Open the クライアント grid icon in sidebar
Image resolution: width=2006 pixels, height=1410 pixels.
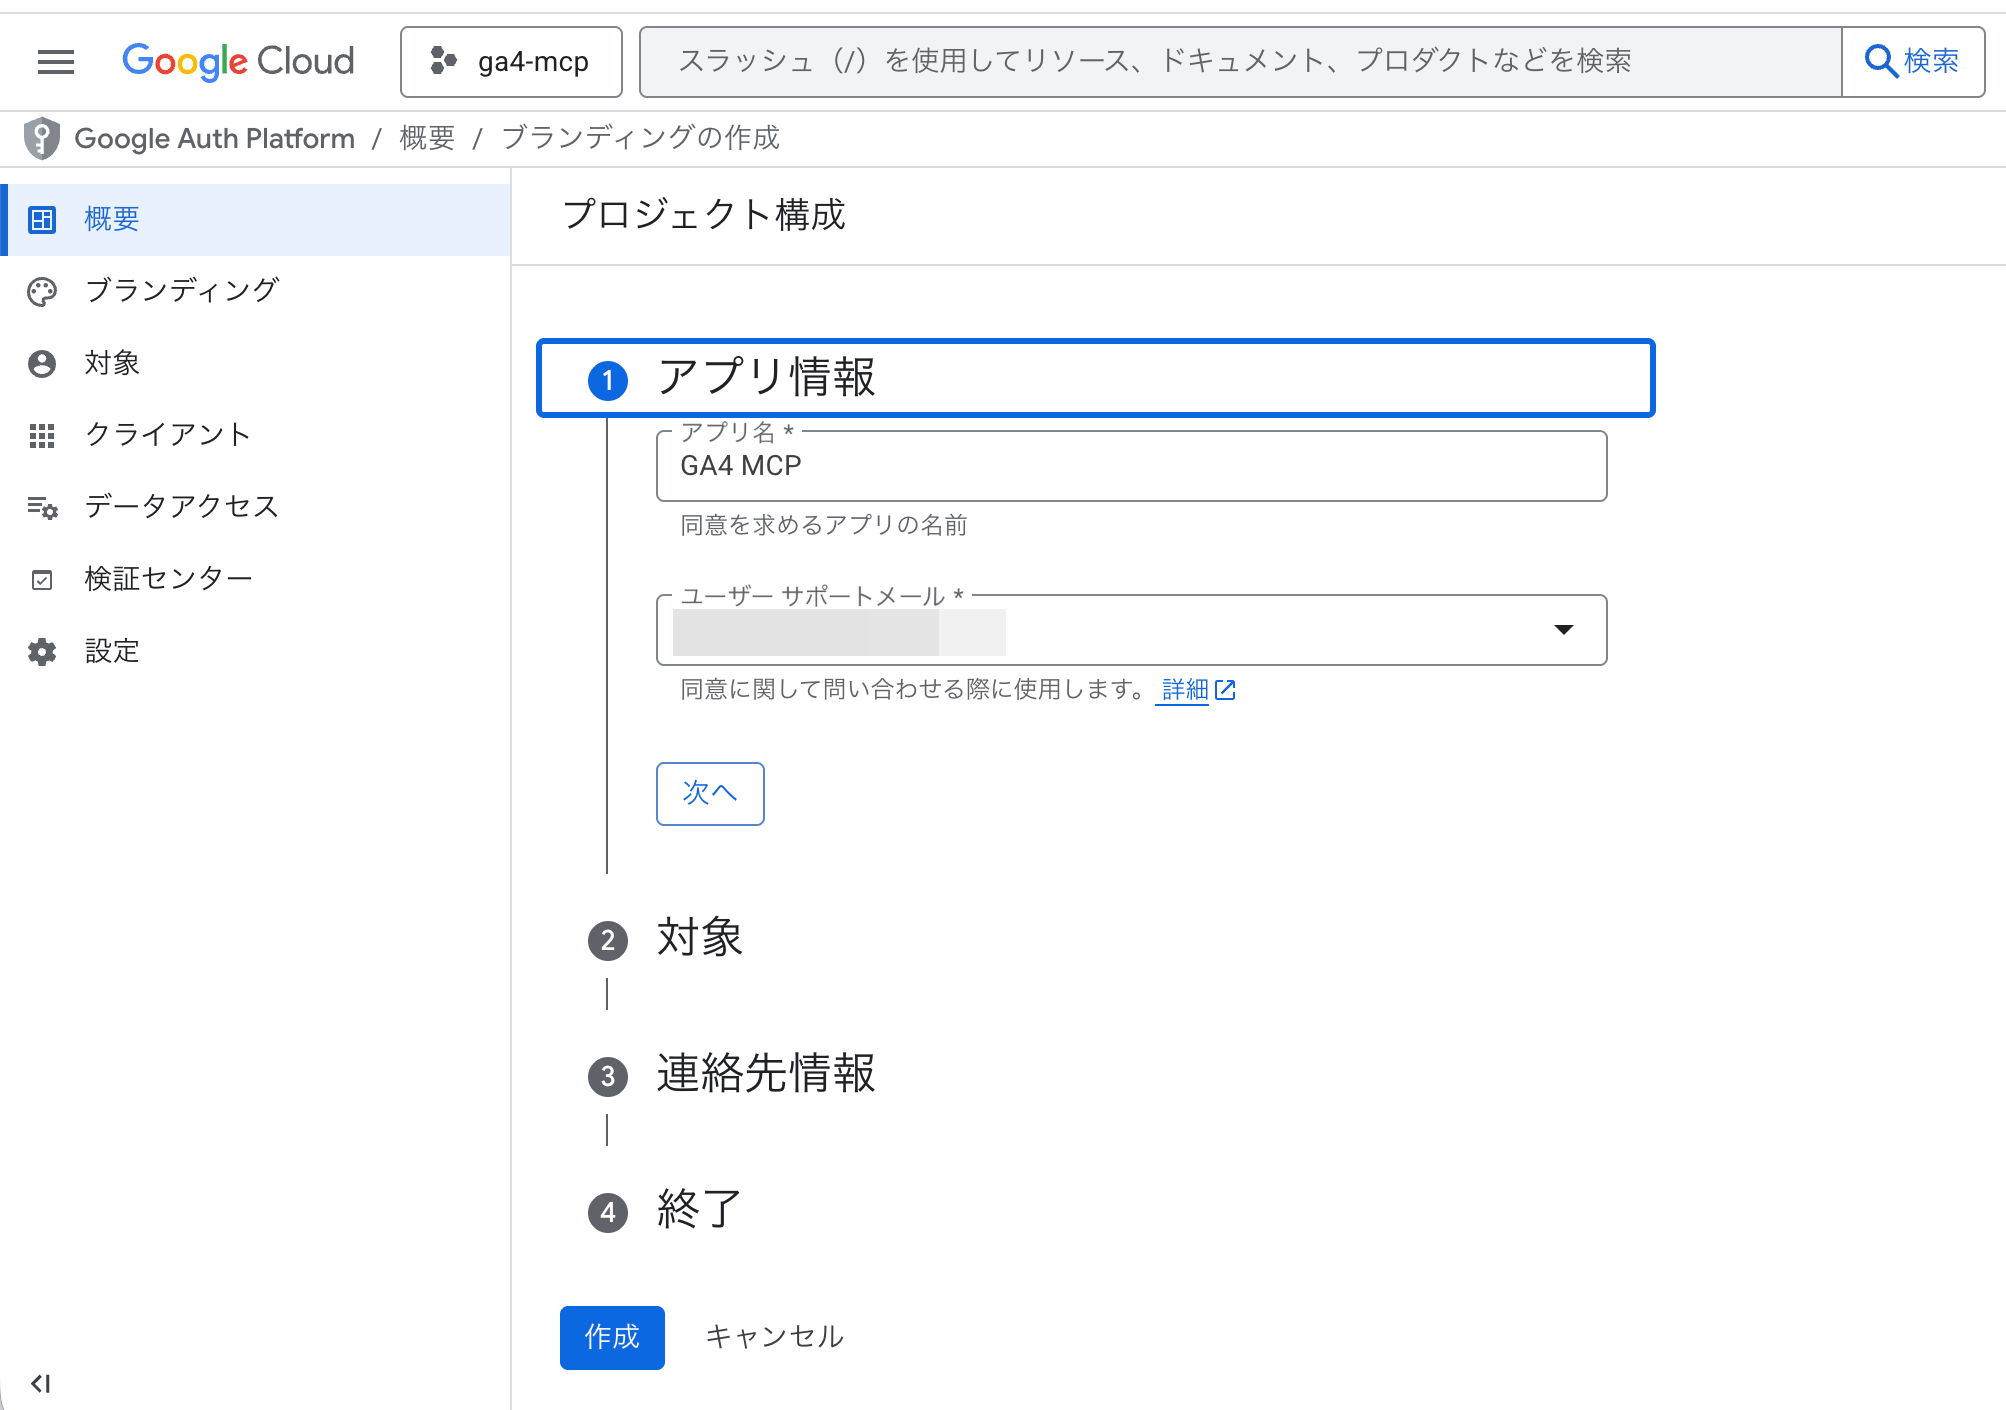(42, 435)
